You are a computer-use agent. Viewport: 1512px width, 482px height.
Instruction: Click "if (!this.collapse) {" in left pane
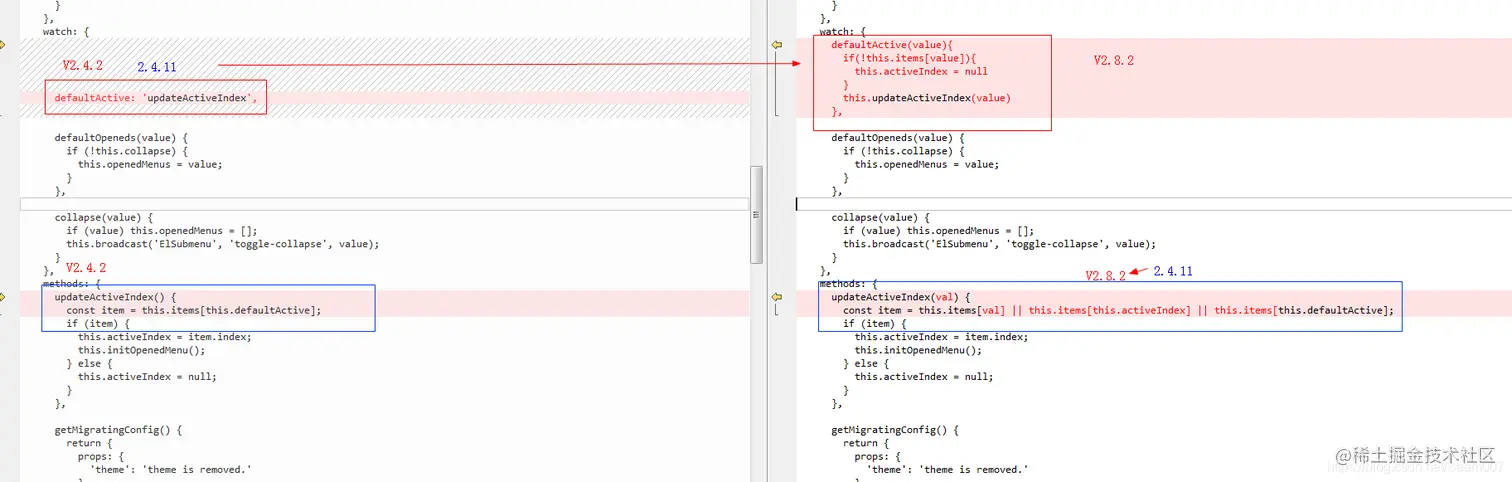coord(126,150)
